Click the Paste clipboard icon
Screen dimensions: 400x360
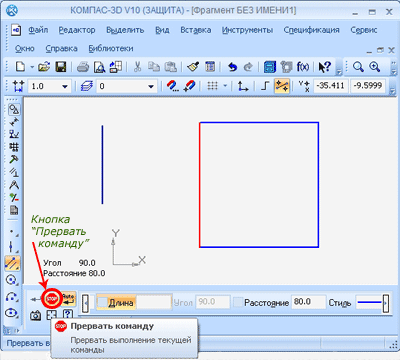[170, 67]
